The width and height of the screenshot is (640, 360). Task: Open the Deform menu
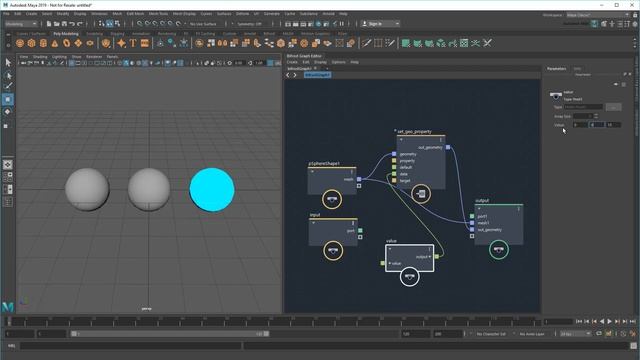pyautogui.click(x=242, y=13)
